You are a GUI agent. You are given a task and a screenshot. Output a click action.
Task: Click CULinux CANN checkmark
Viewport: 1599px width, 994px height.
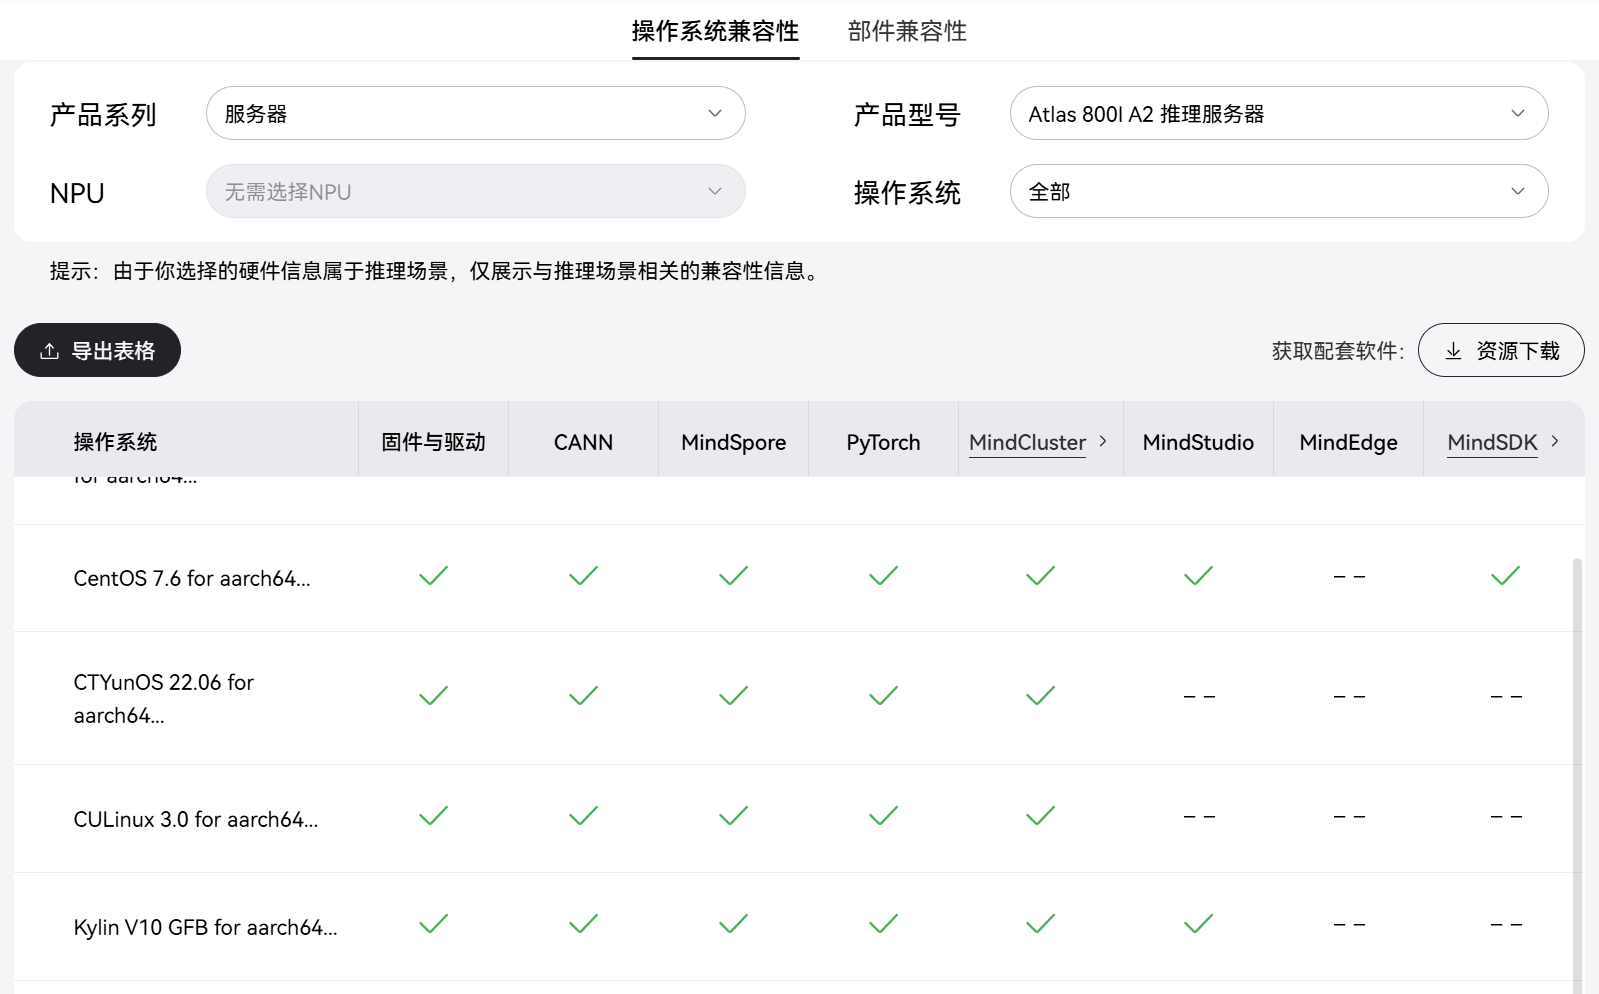583,817
